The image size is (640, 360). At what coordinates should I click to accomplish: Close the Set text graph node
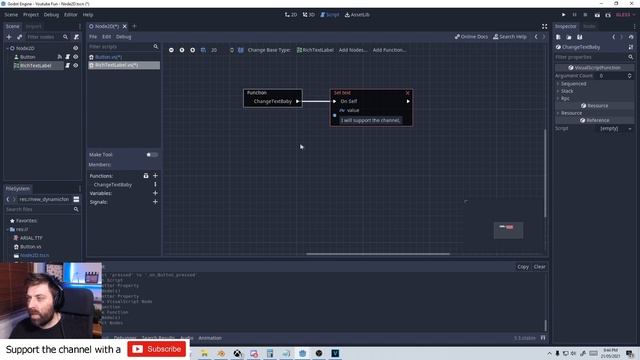pos(407,93)
